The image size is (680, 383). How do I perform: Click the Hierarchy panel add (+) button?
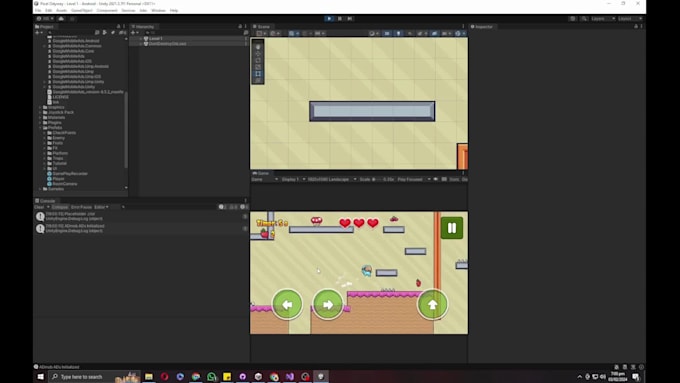pyautogui.click(x=134, y=33)
